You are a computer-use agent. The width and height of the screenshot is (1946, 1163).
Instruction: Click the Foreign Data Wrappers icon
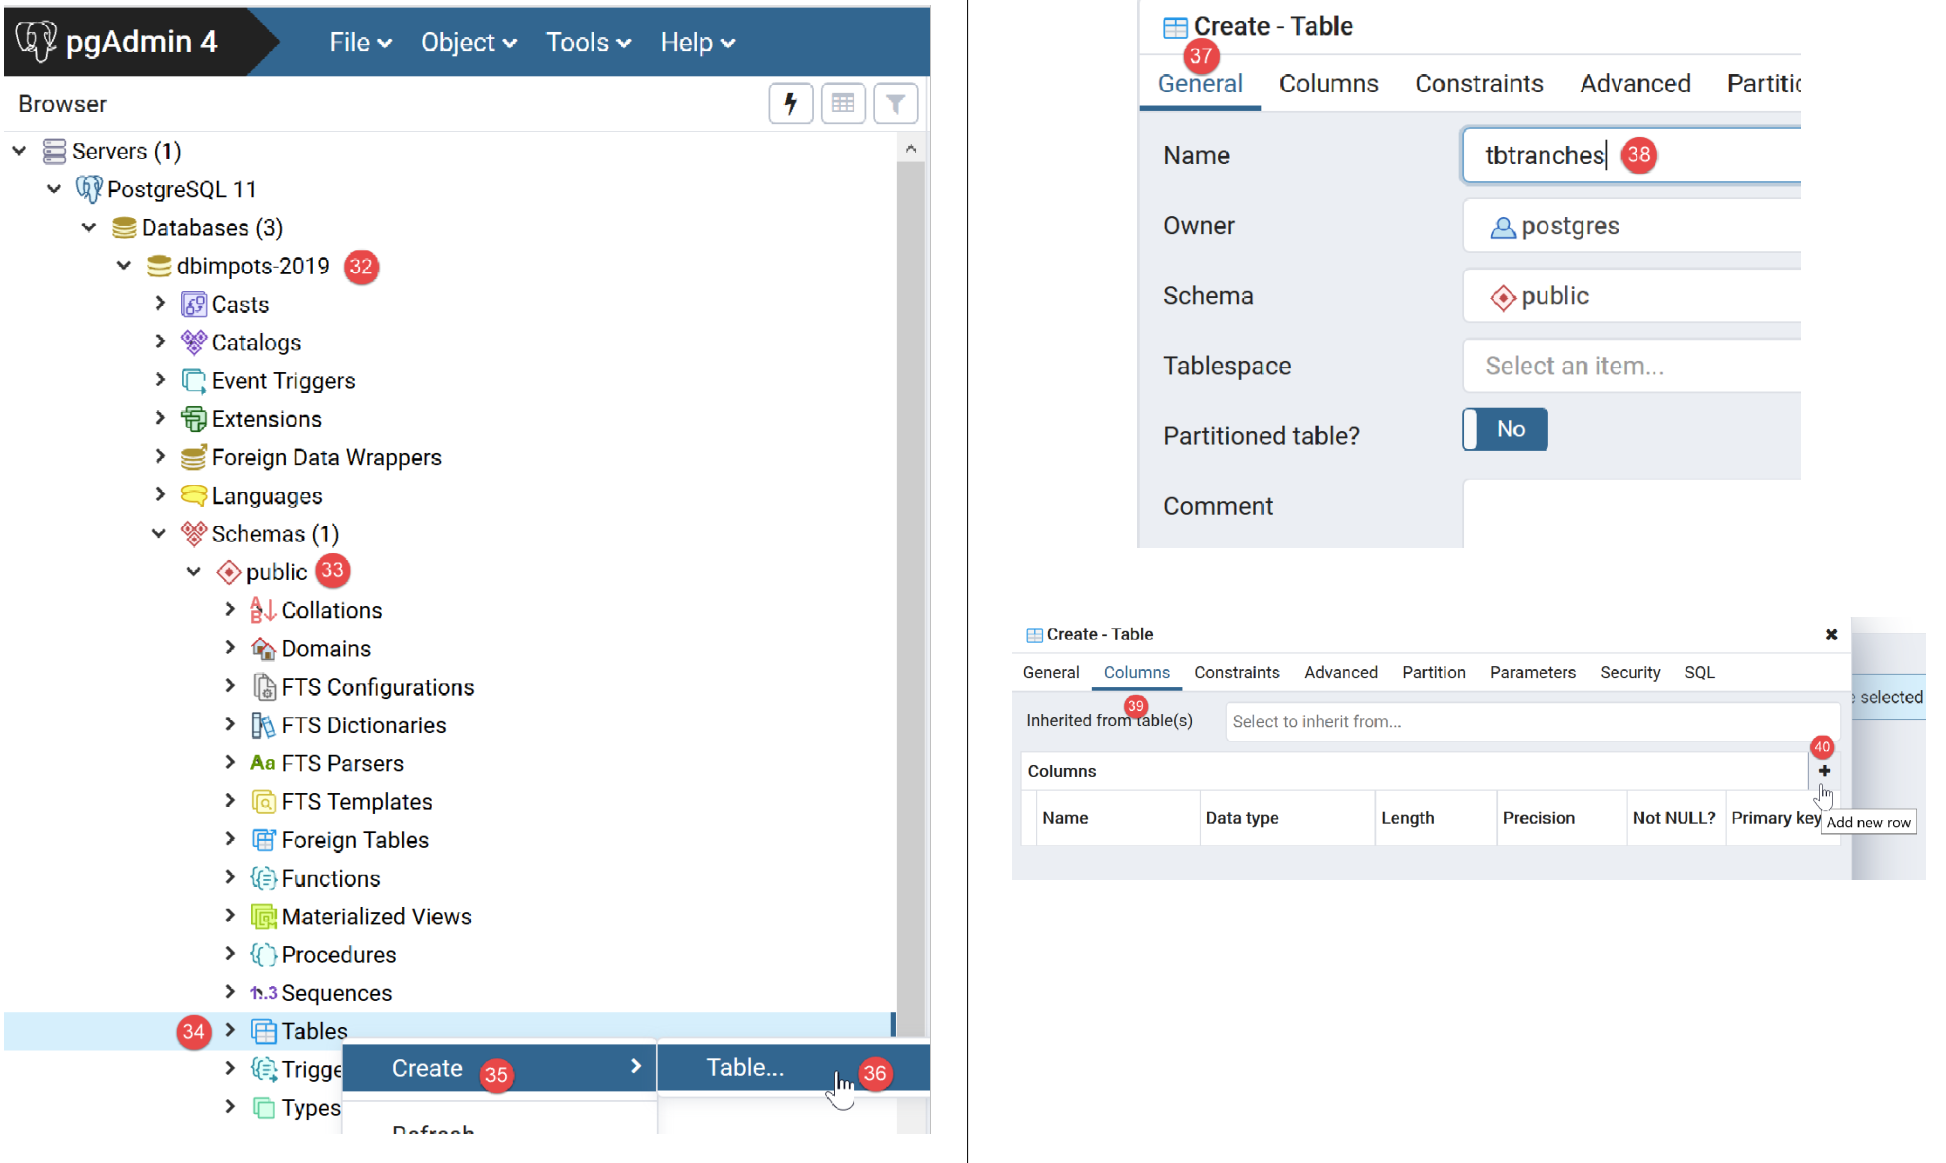(x=193, y=457)
